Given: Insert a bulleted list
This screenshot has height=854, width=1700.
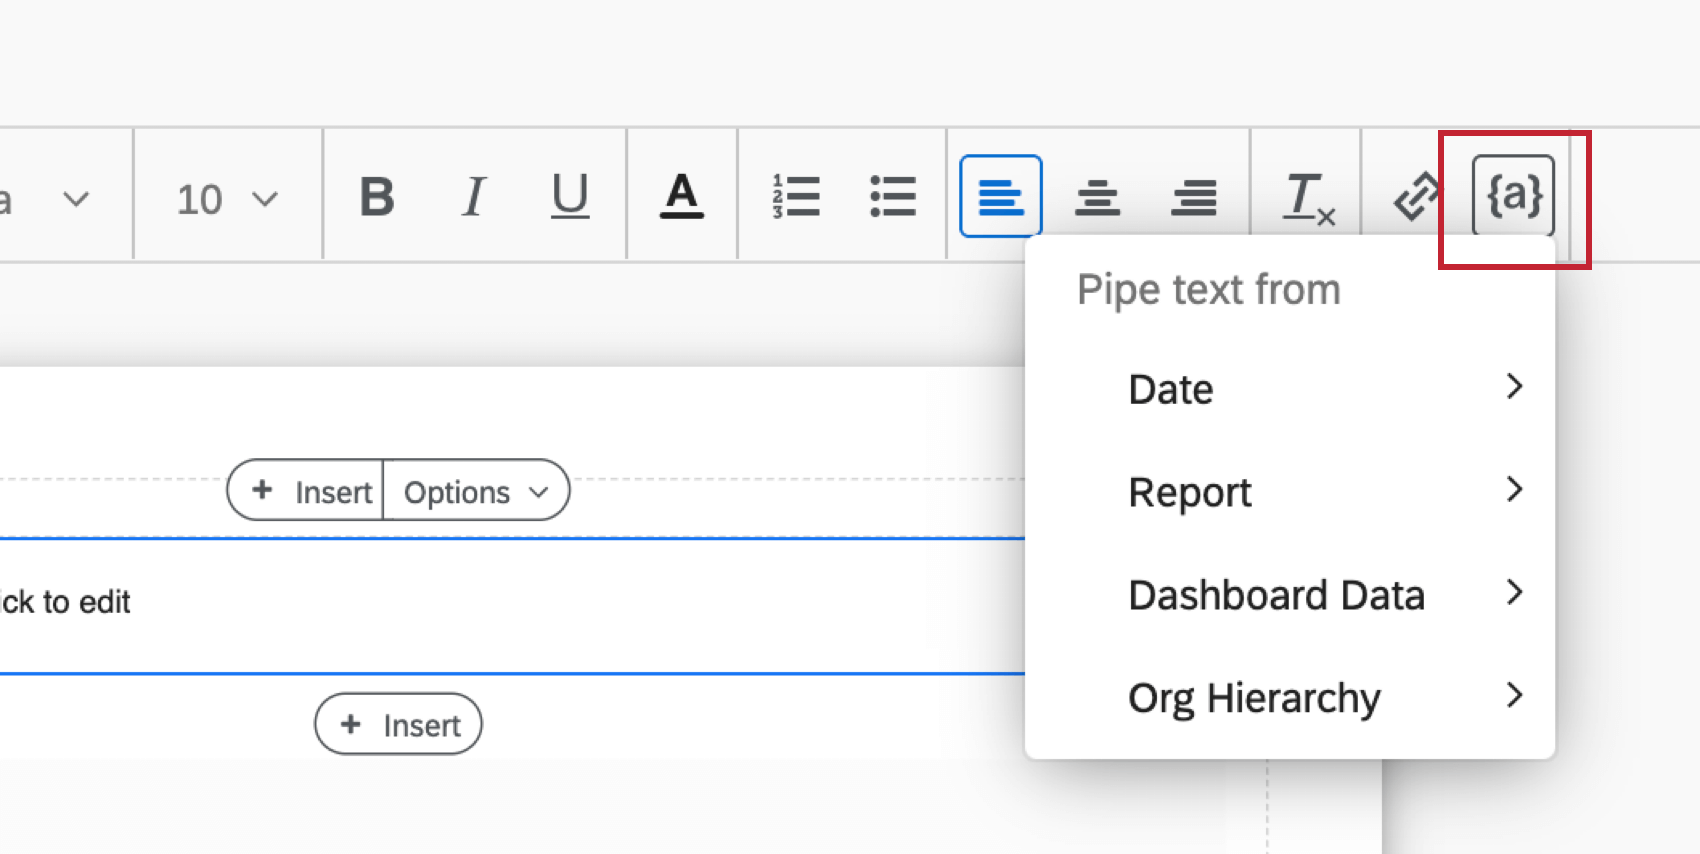Looking at the screenshot, I should 892,196.
